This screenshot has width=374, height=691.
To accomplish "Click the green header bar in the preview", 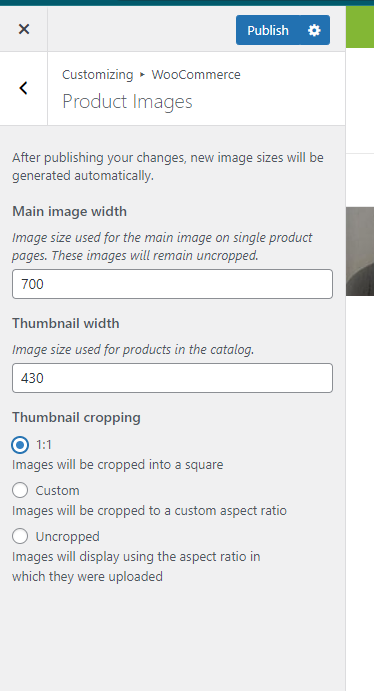I will pyautogui.click(x=360, y=27).
